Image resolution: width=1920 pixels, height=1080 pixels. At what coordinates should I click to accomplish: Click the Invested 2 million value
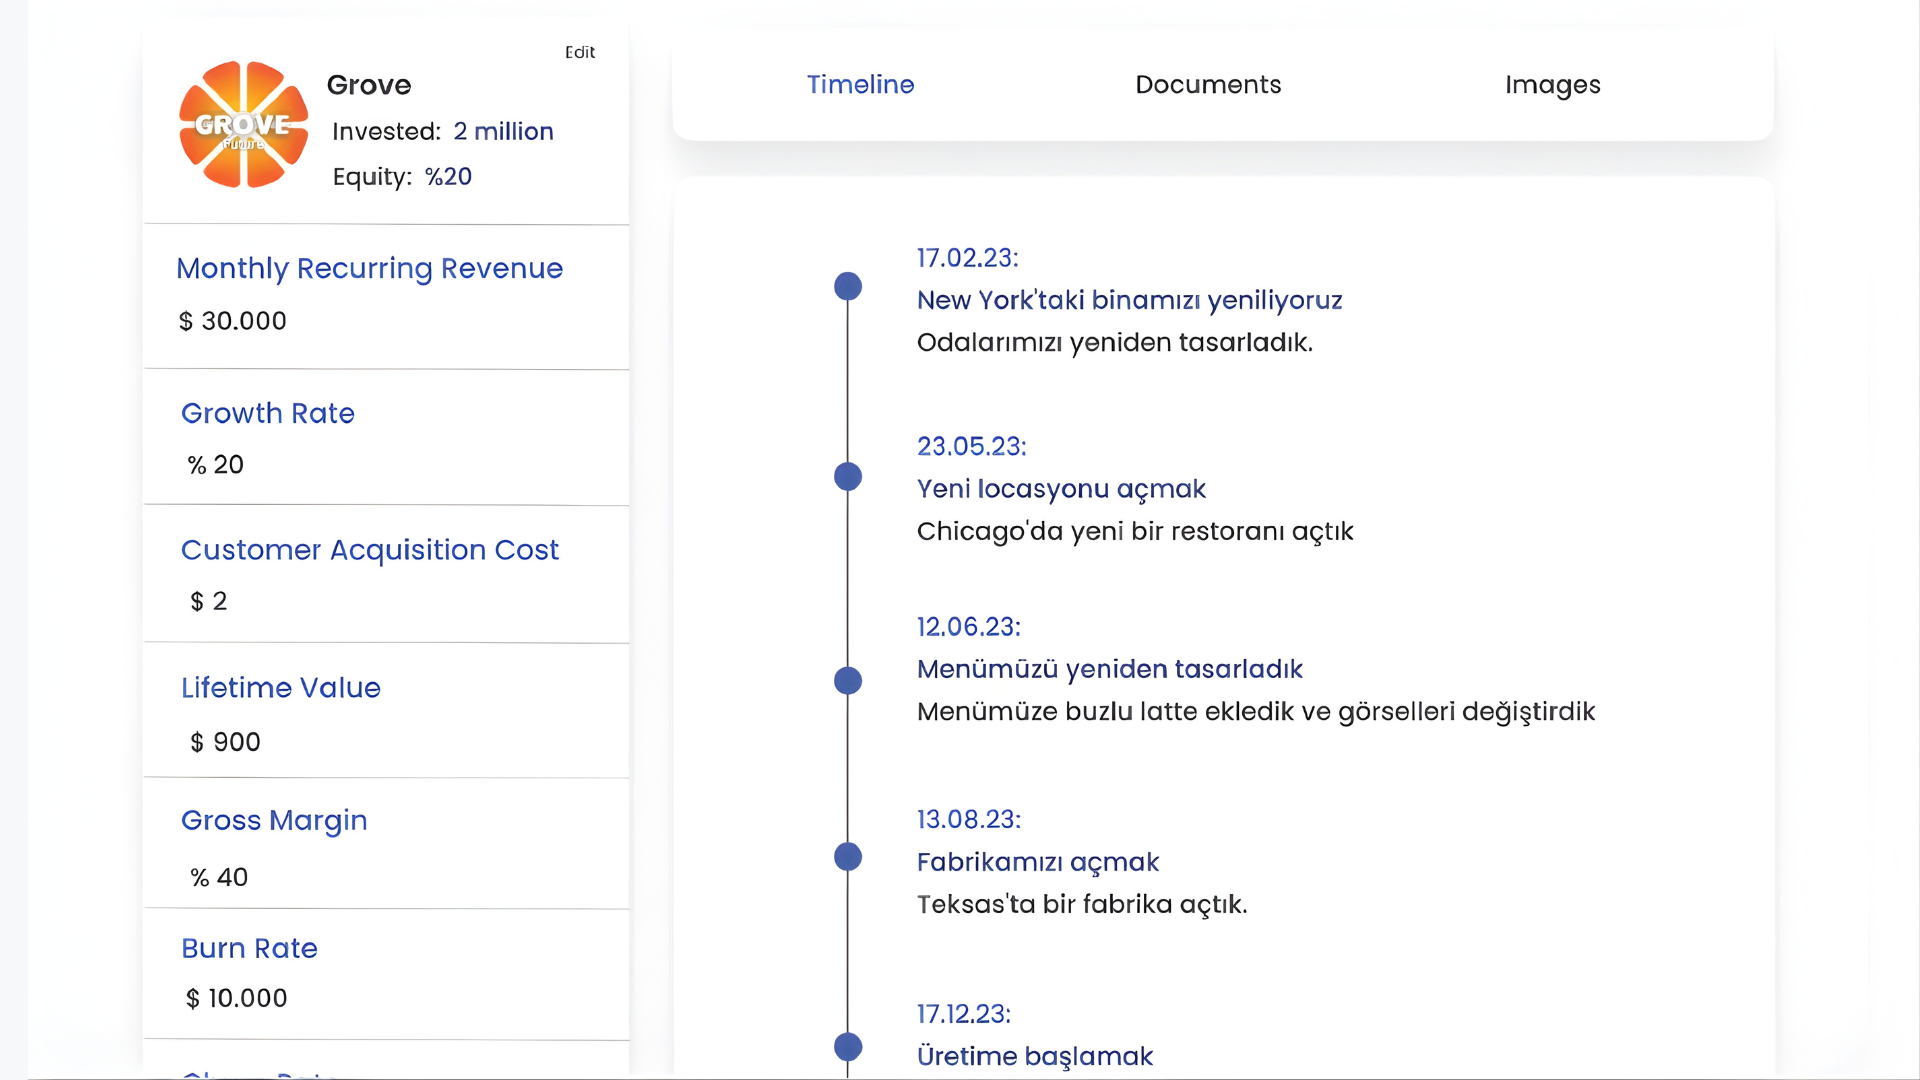click(x=504, y=131)
